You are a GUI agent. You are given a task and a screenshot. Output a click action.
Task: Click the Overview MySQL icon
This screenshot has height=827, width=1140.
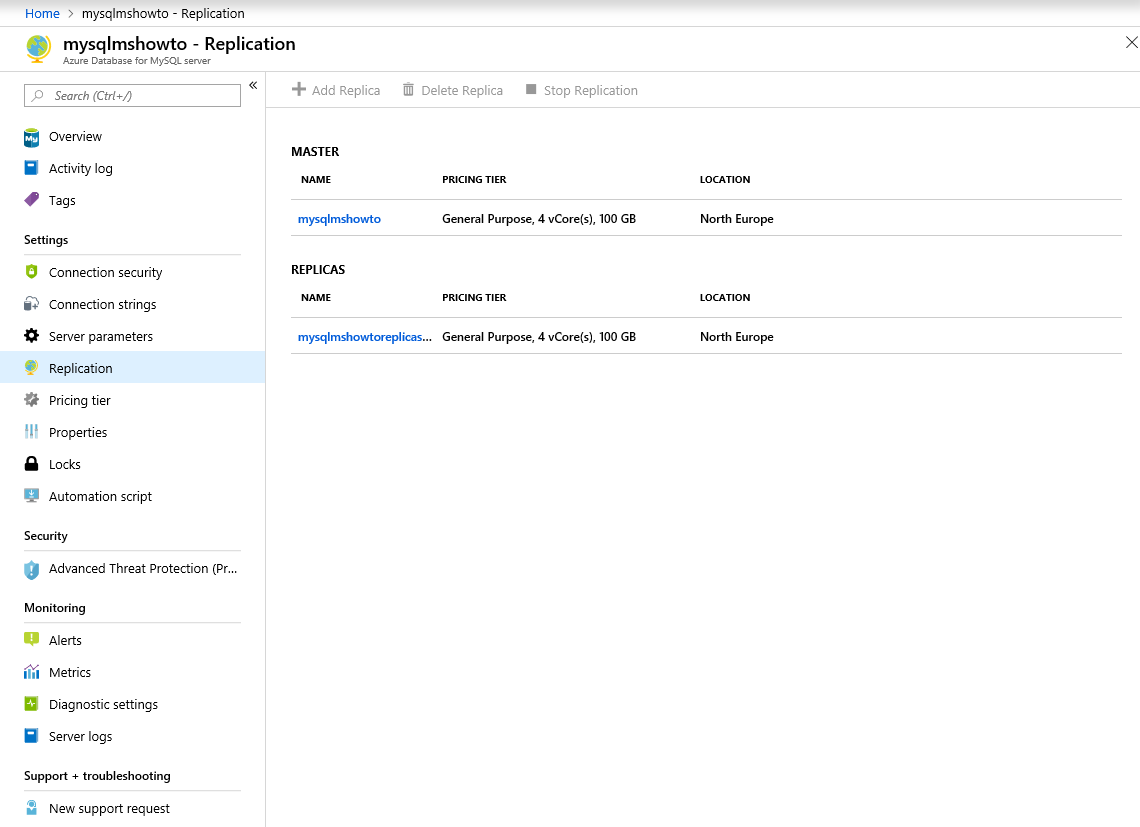coord(31,137)
